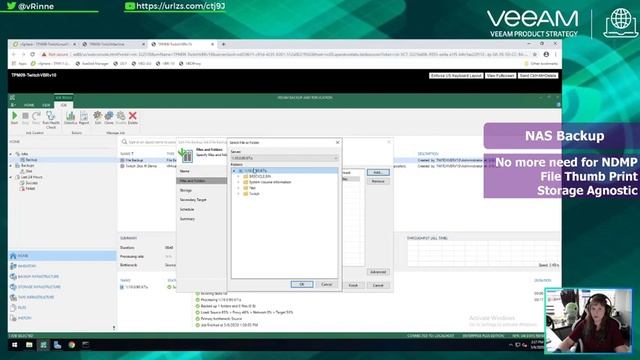The image size is (640, 360).
Task: Switch to the View ribbon tab
Action: tap(46, 105)
